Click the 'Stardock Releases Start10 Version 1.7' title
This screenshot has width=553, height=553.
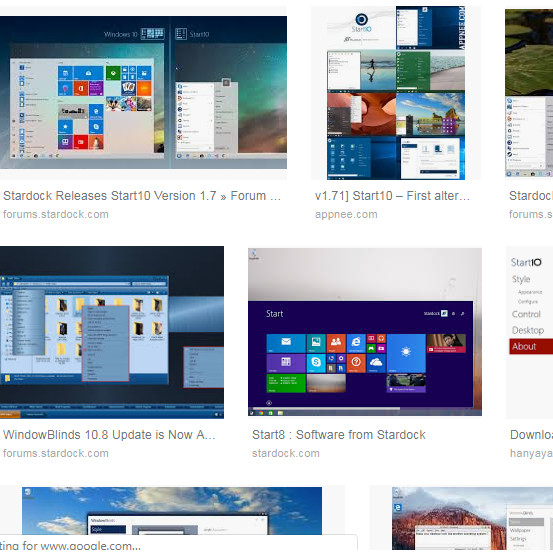pos(142,196)
